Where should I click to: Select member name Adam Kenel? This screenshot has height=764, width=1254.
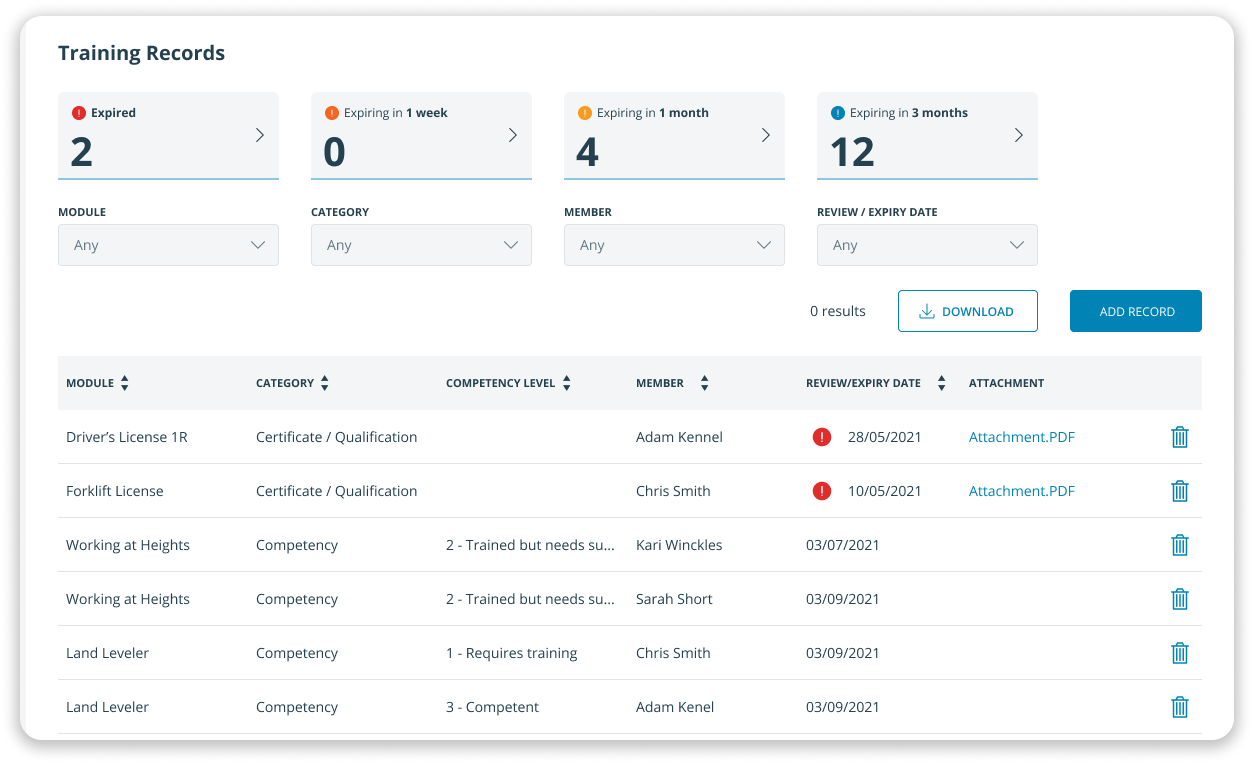[675, 707]
